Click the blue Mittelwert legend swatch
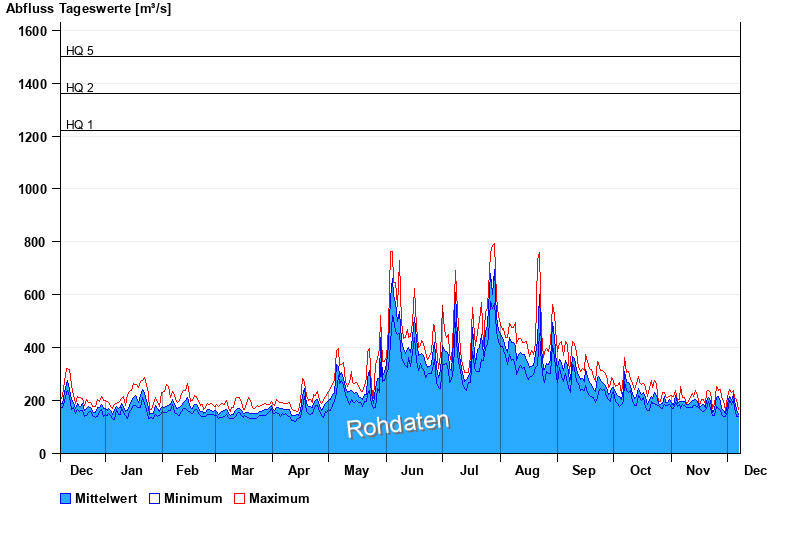Image resolution: width=800 pixels, height=550 pixels. [66, 499]
